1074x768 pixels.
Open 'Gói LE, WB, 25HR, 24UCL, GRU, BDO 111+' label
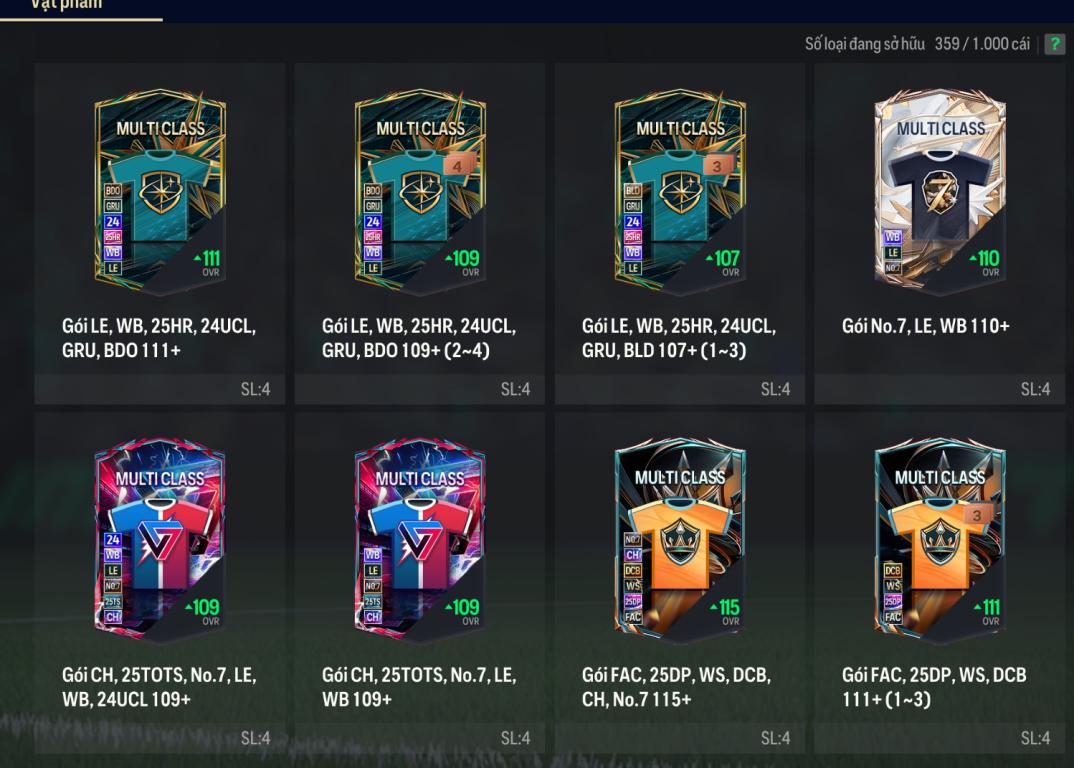[159, 338]
